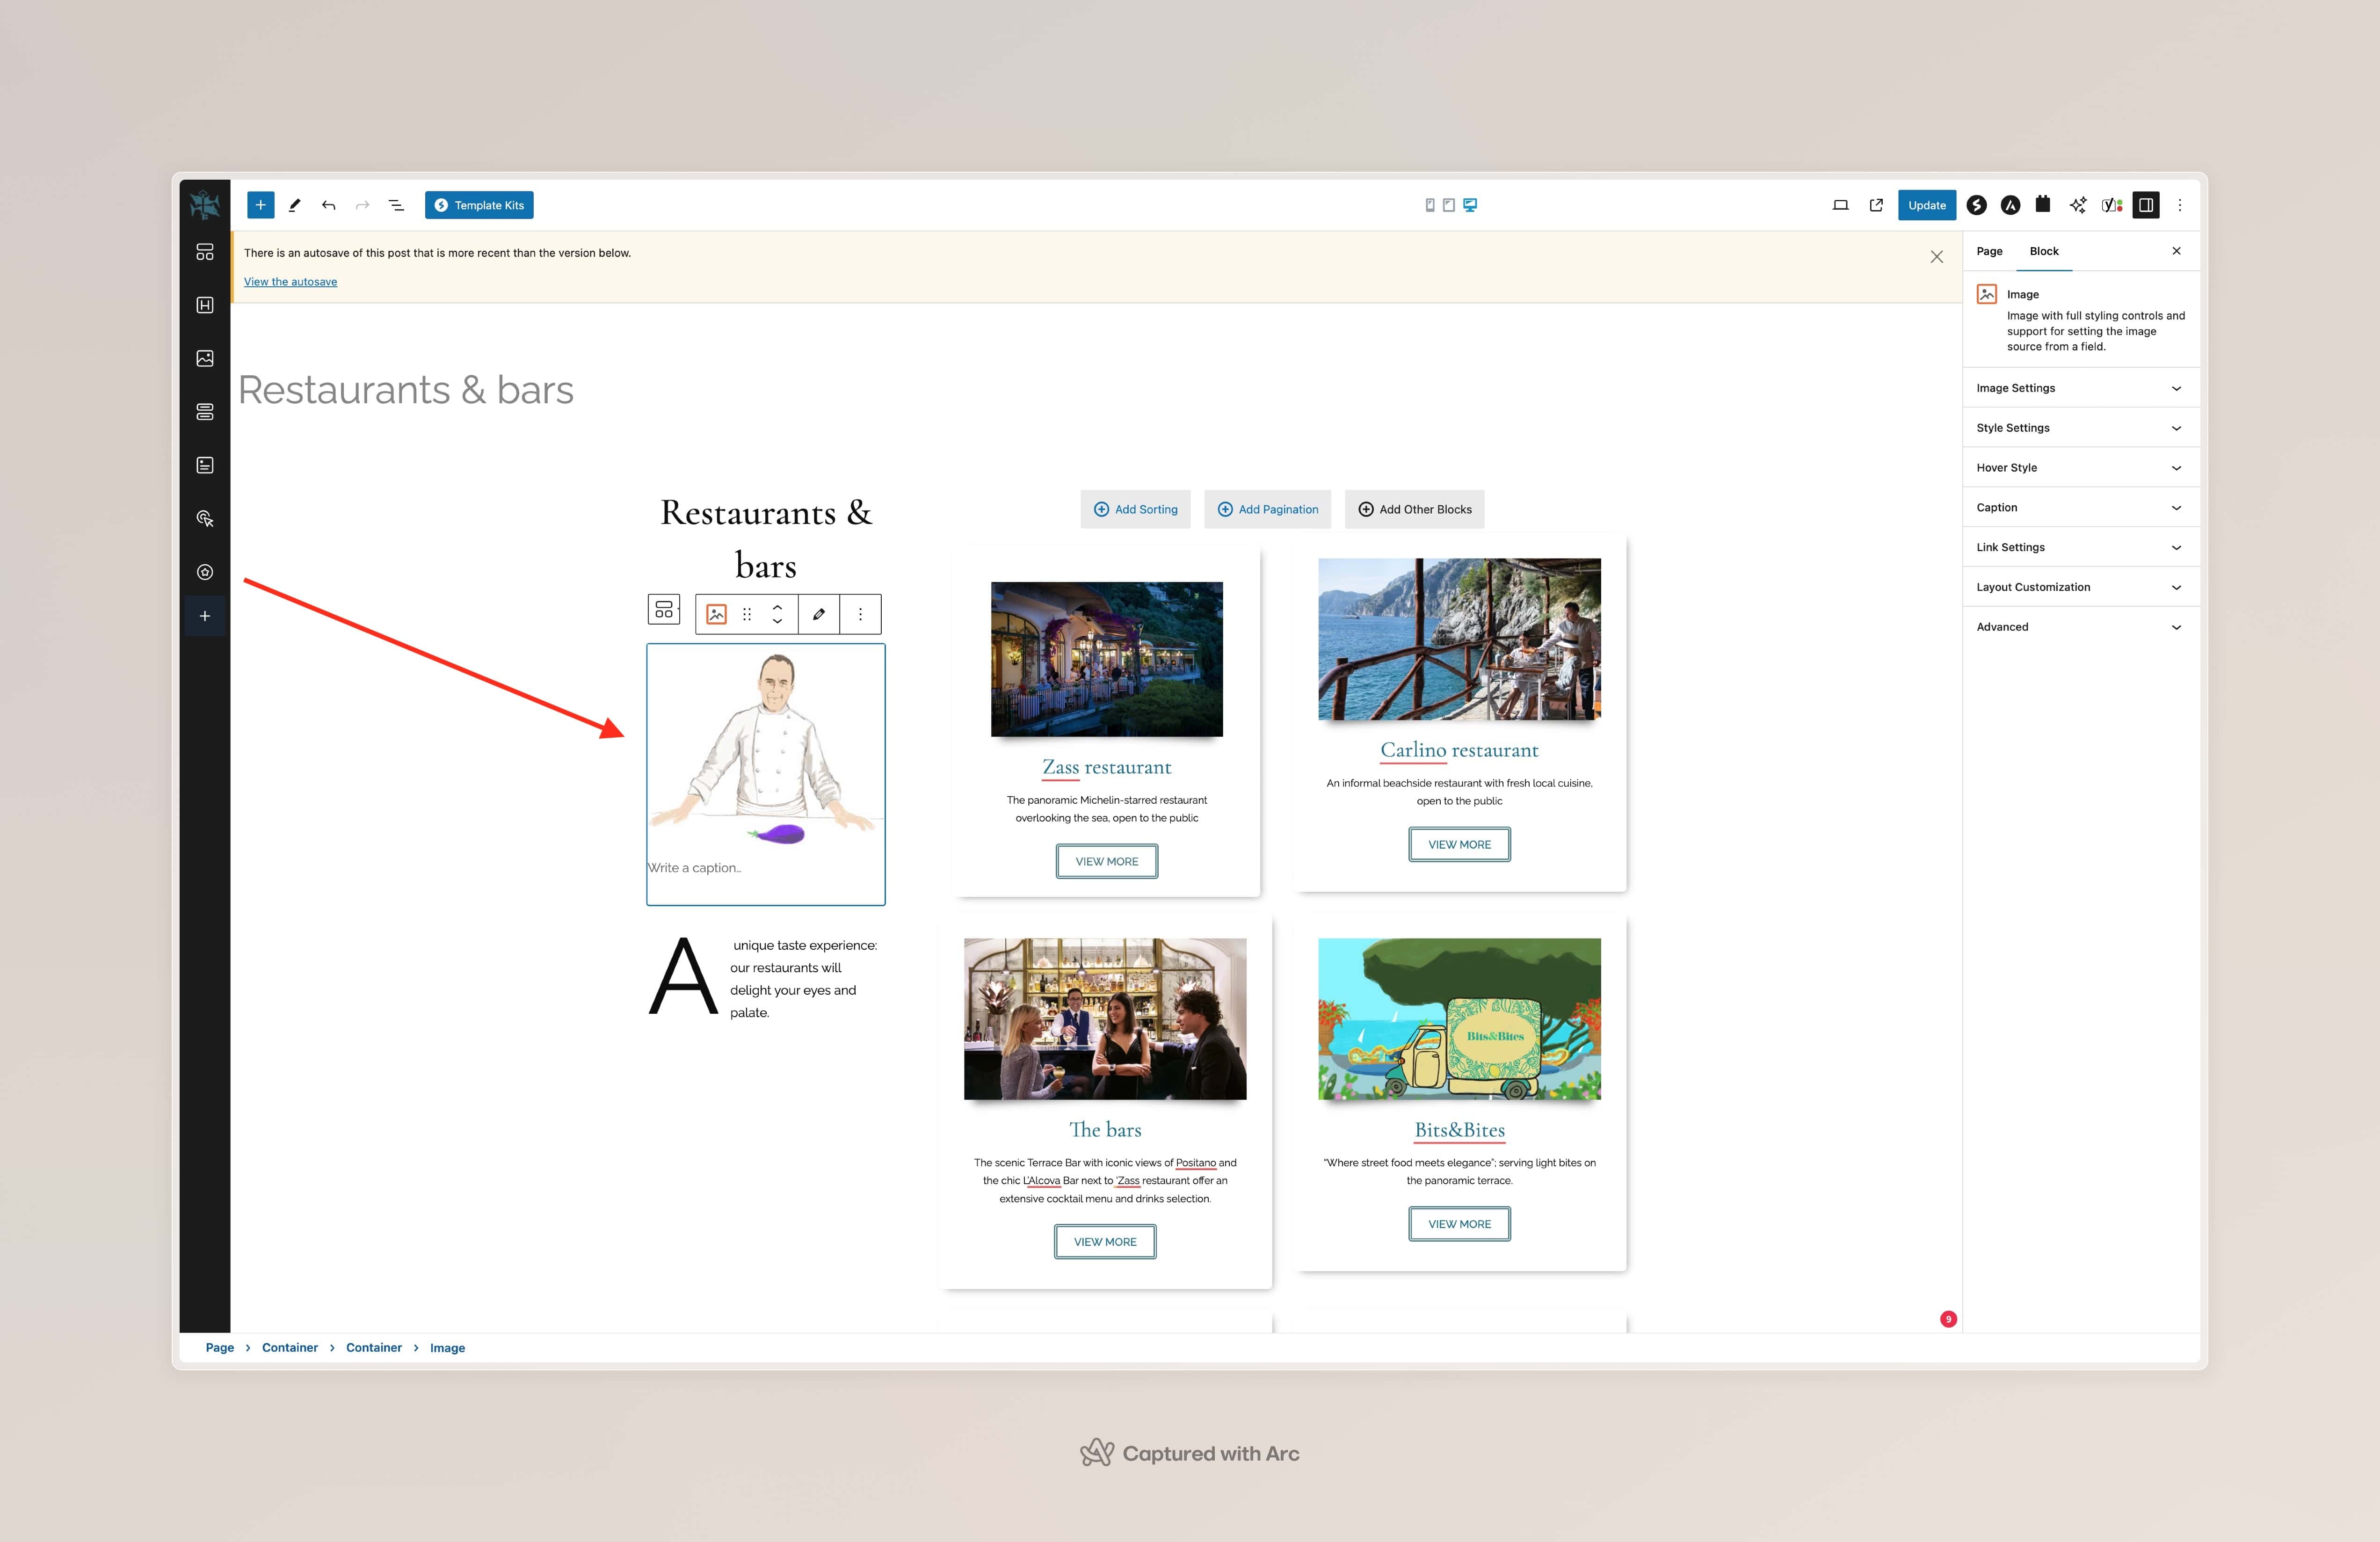Image resolution: width=2380 pixels, height=1542 pixels.
Task: Expand the Link Settings panel
Action: [2080, 547]
